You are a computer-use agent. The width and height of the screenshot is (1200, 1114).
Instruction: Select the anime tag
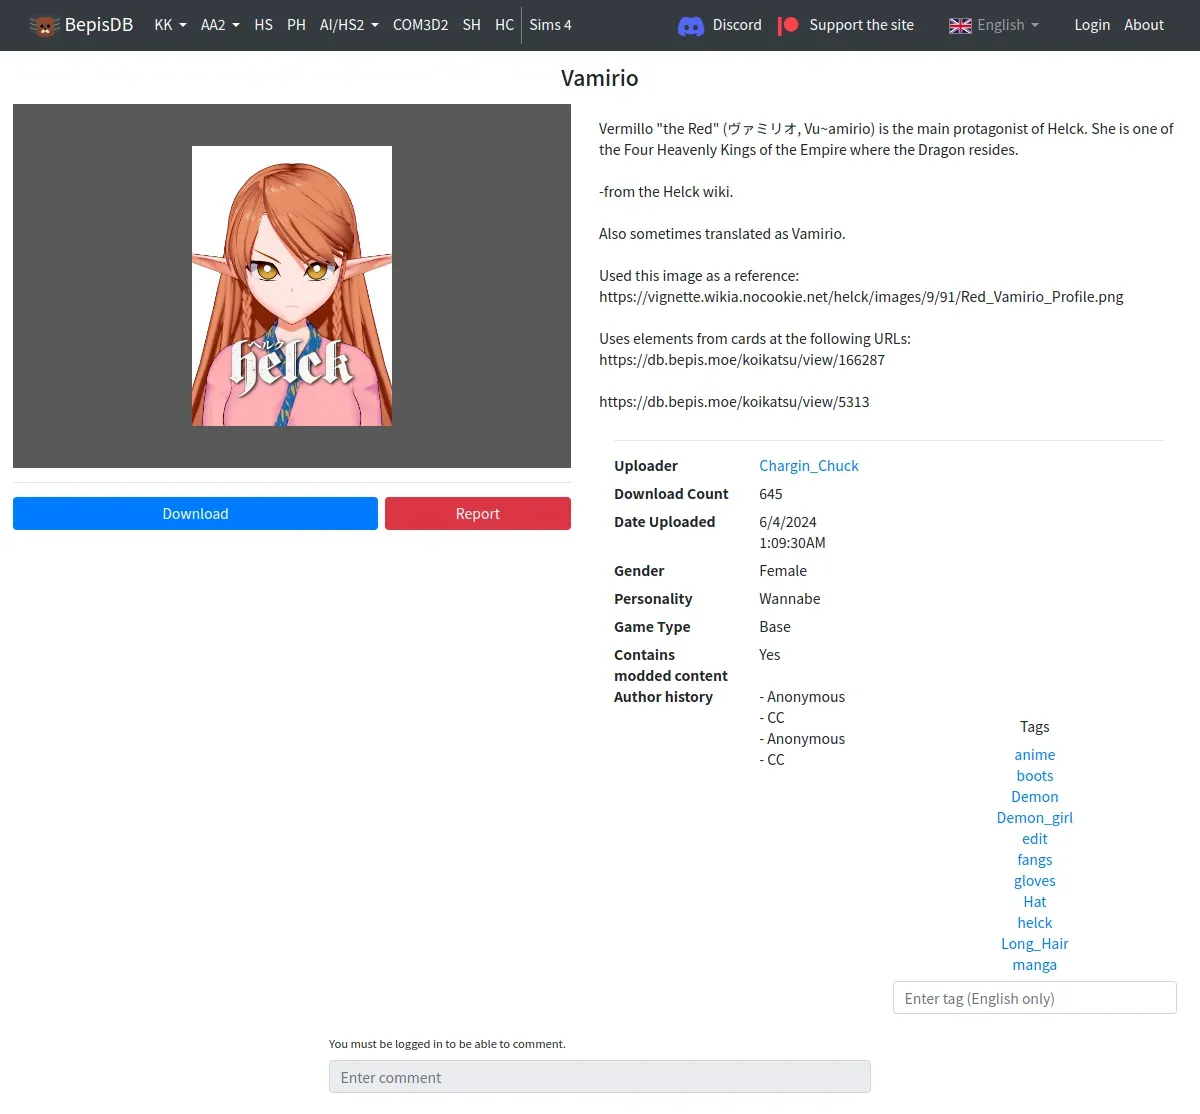pos(1035,755)
